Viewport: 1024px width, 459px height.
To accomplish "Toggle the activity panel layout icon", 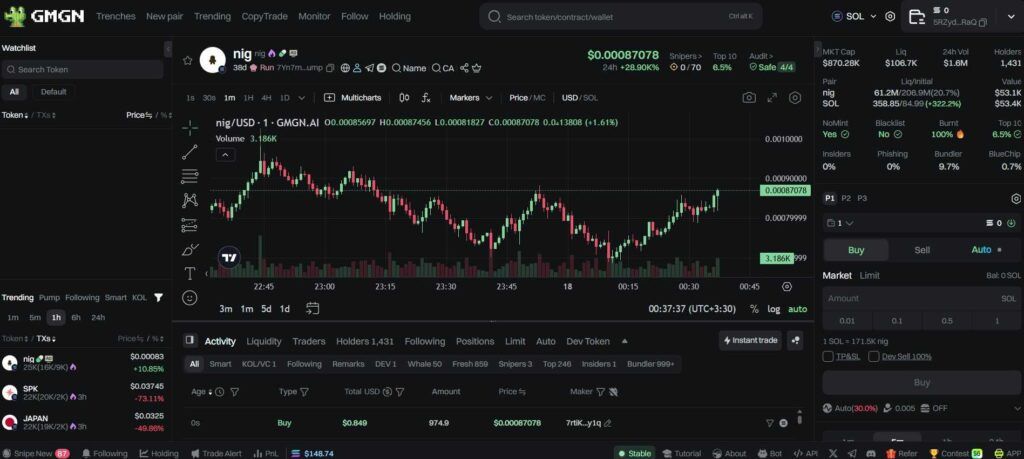I will click(x=190, y=341).
